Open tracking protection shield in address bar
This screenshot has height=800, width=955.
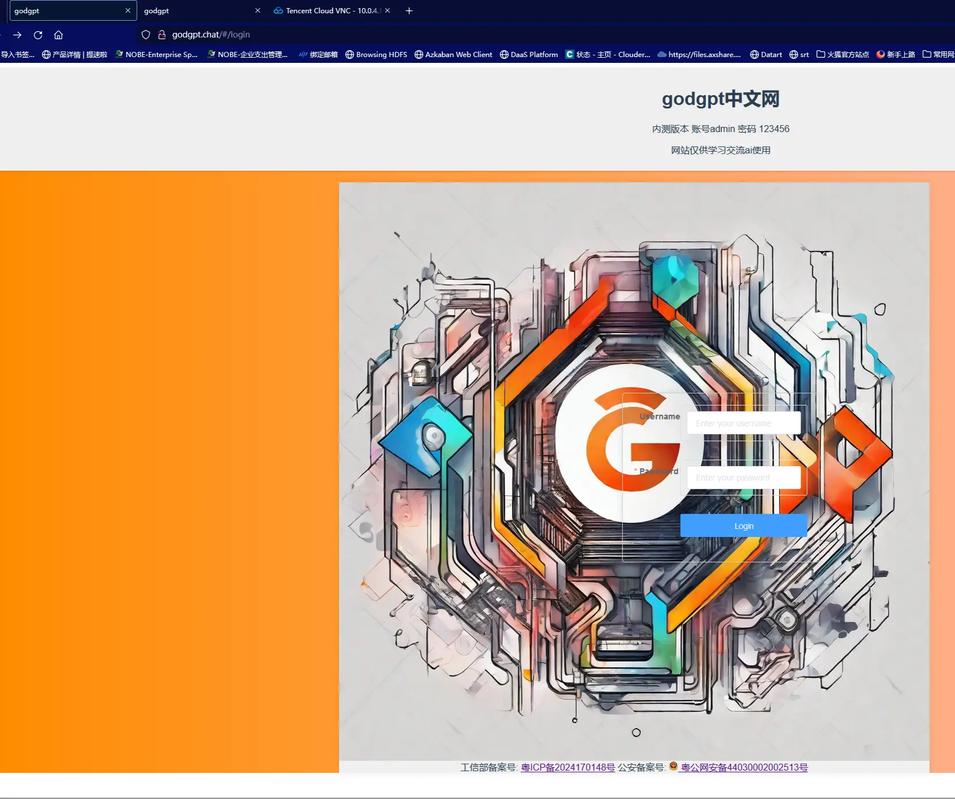coord(146,35)
